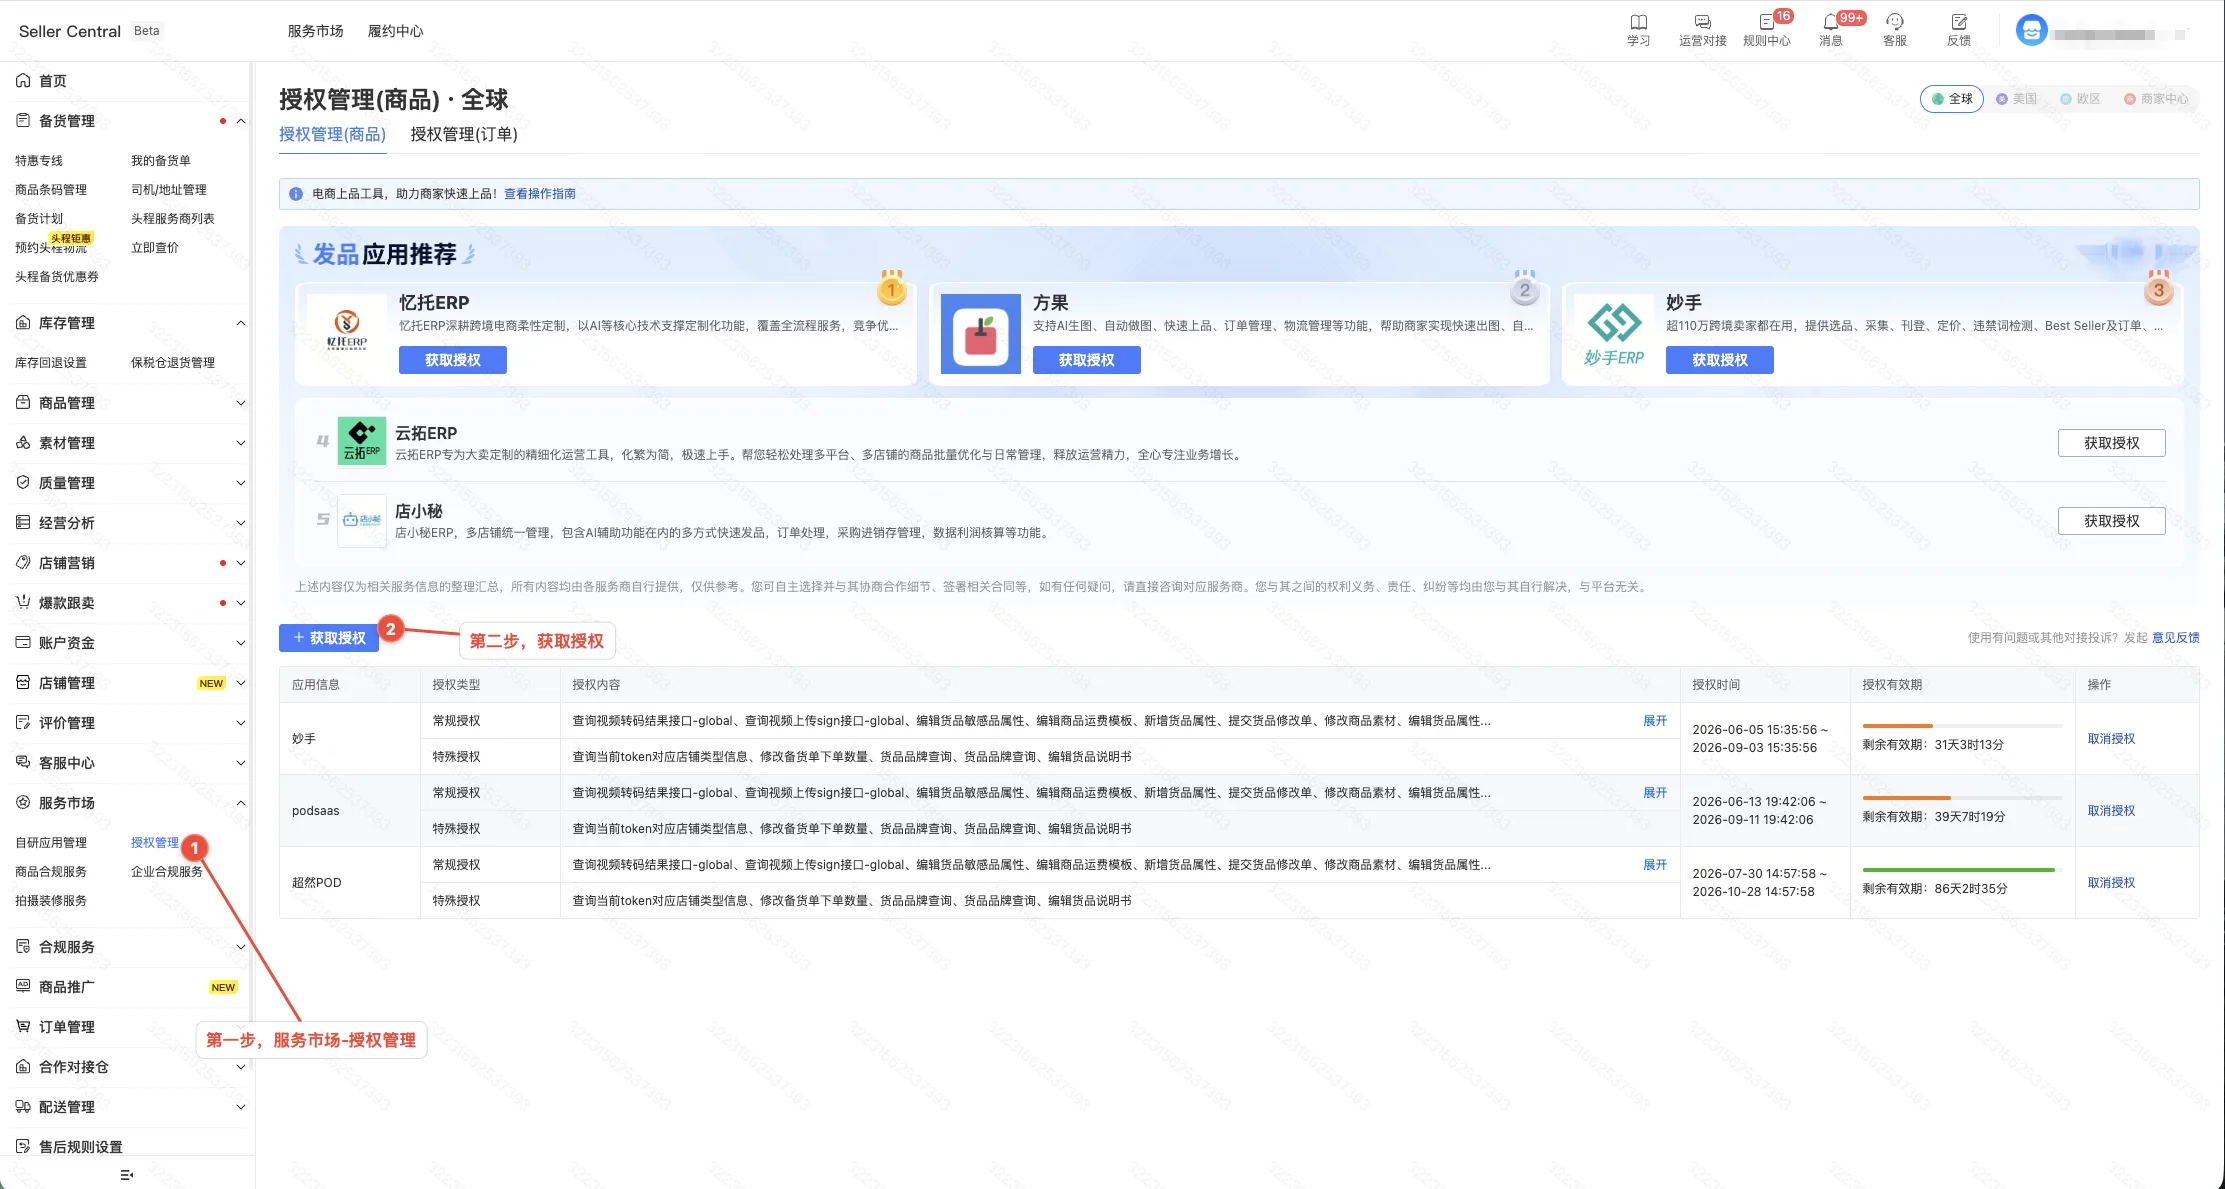Click 取消授权 for podsaas
Image resolution: width=2225 pixels, height=1189 pixels.
click(2111, 811)
